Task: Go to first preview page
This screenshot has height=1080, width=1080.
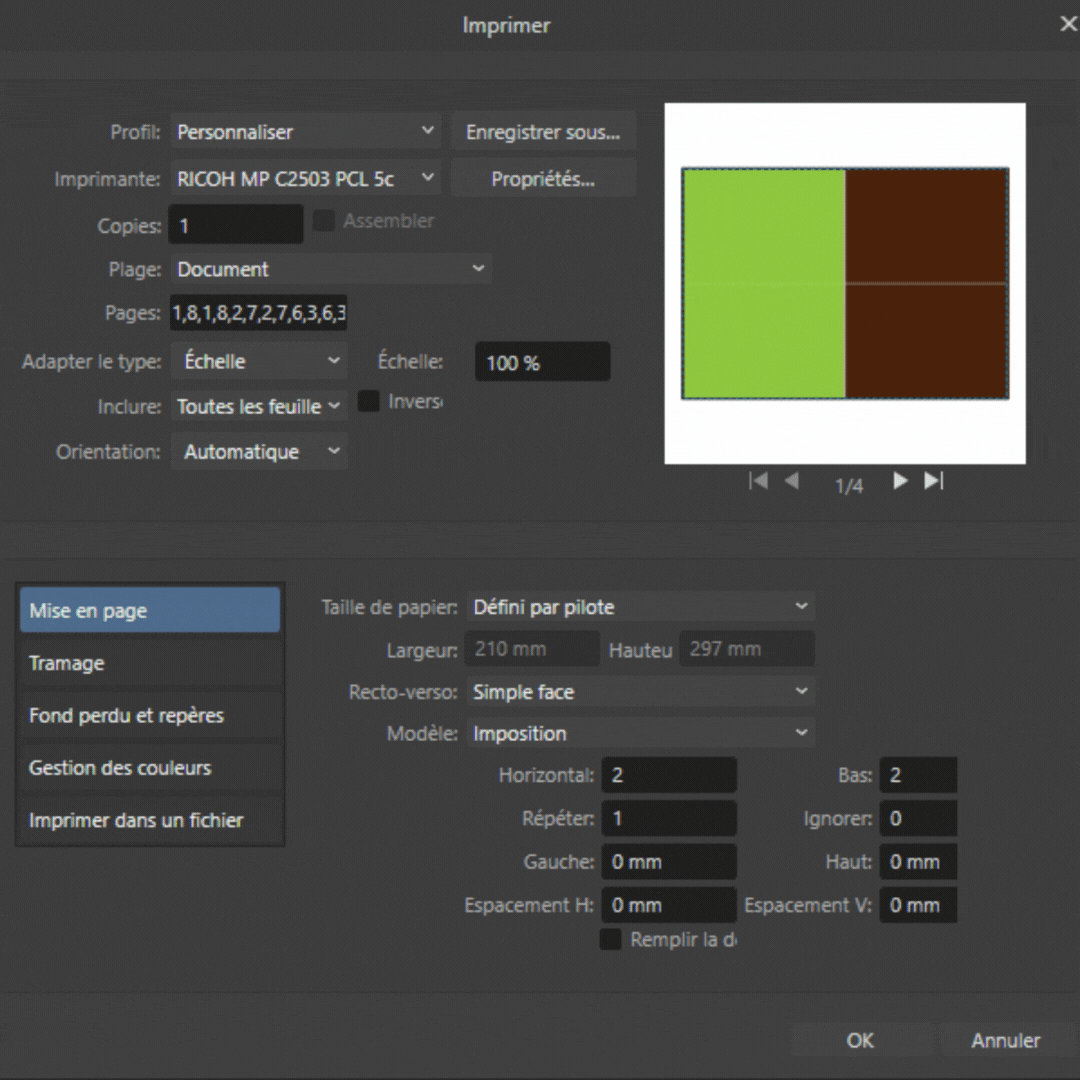Action: [758, 481]
